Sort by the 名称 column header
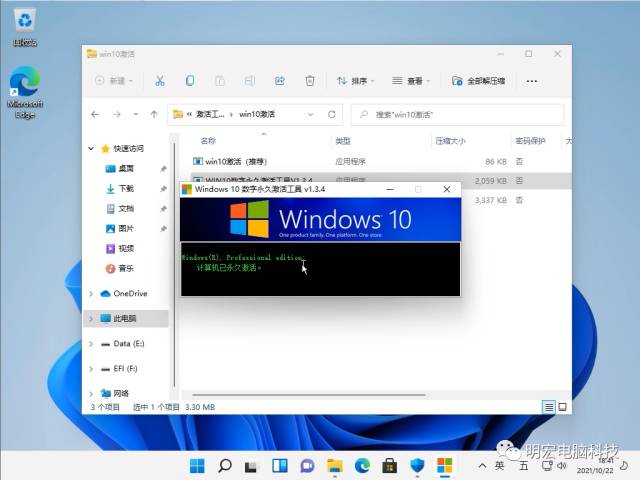Viewport: 640px width, 480px height. (x=208, y=141)
